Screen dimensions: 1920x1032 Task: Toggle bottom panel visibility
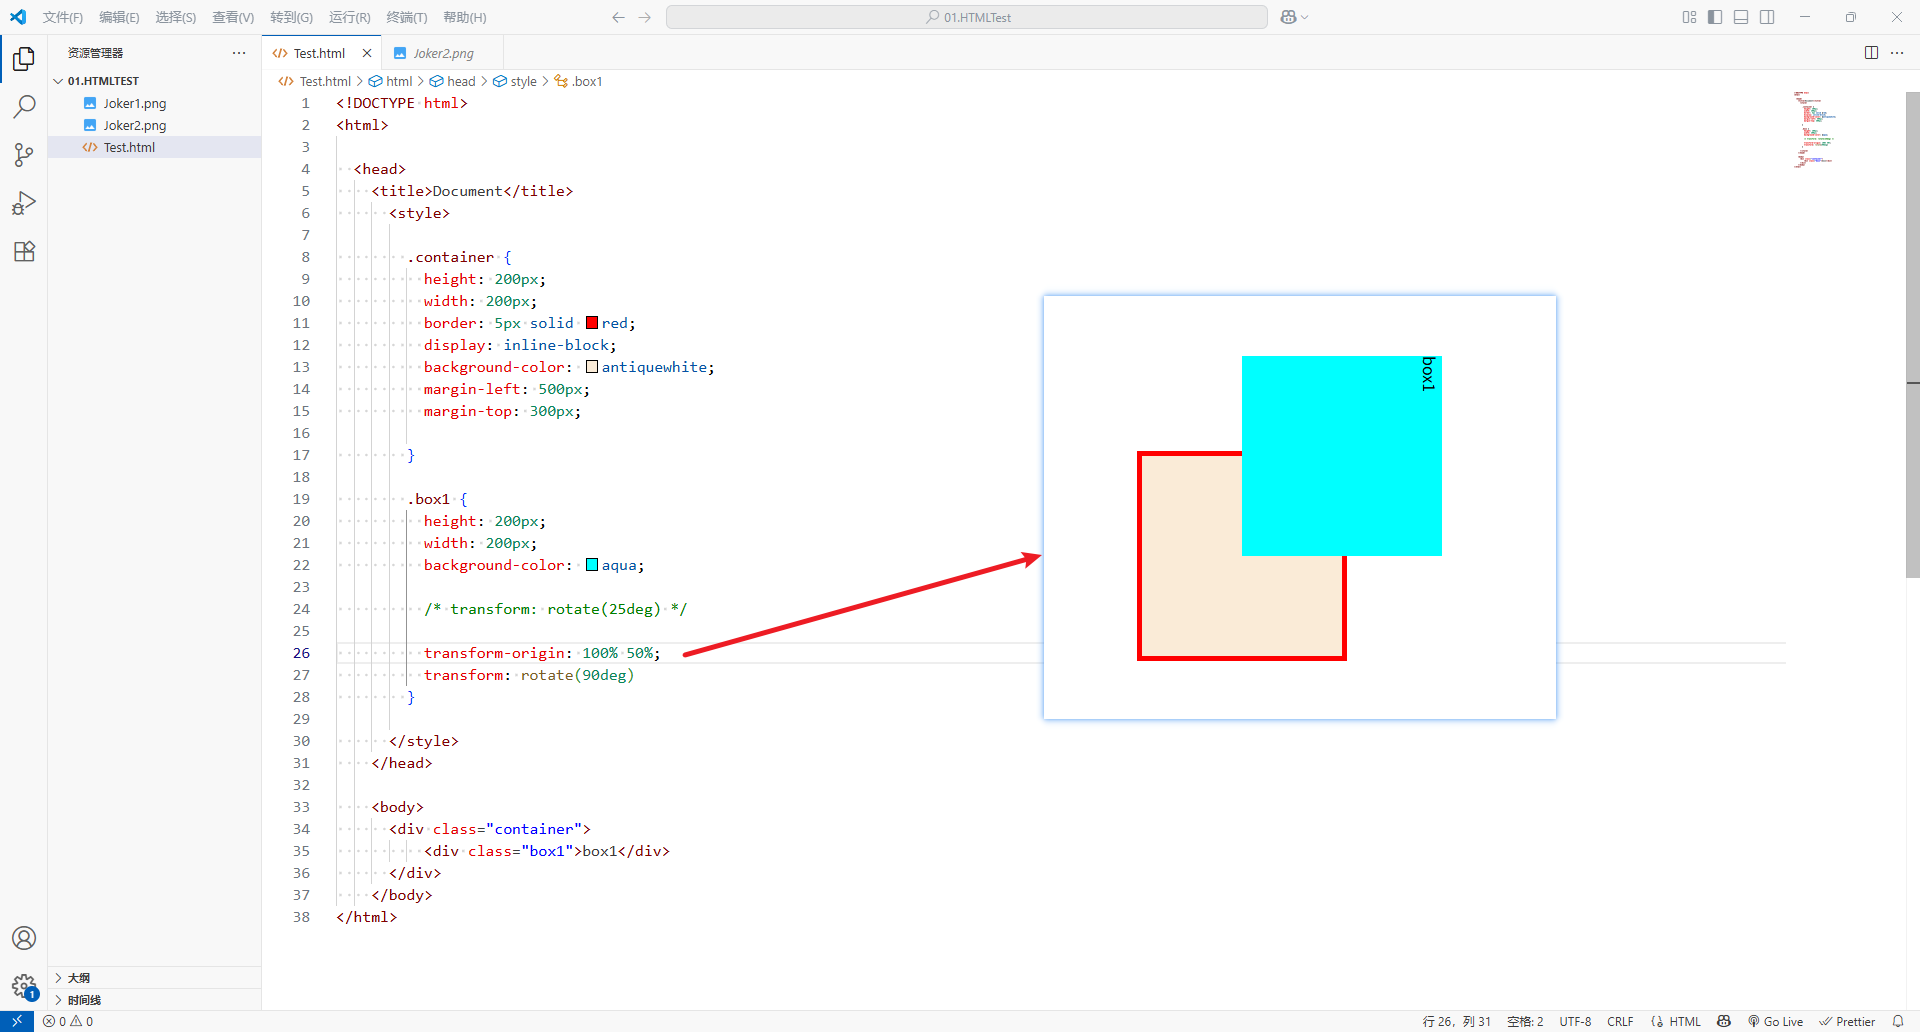pos(1741,17)
